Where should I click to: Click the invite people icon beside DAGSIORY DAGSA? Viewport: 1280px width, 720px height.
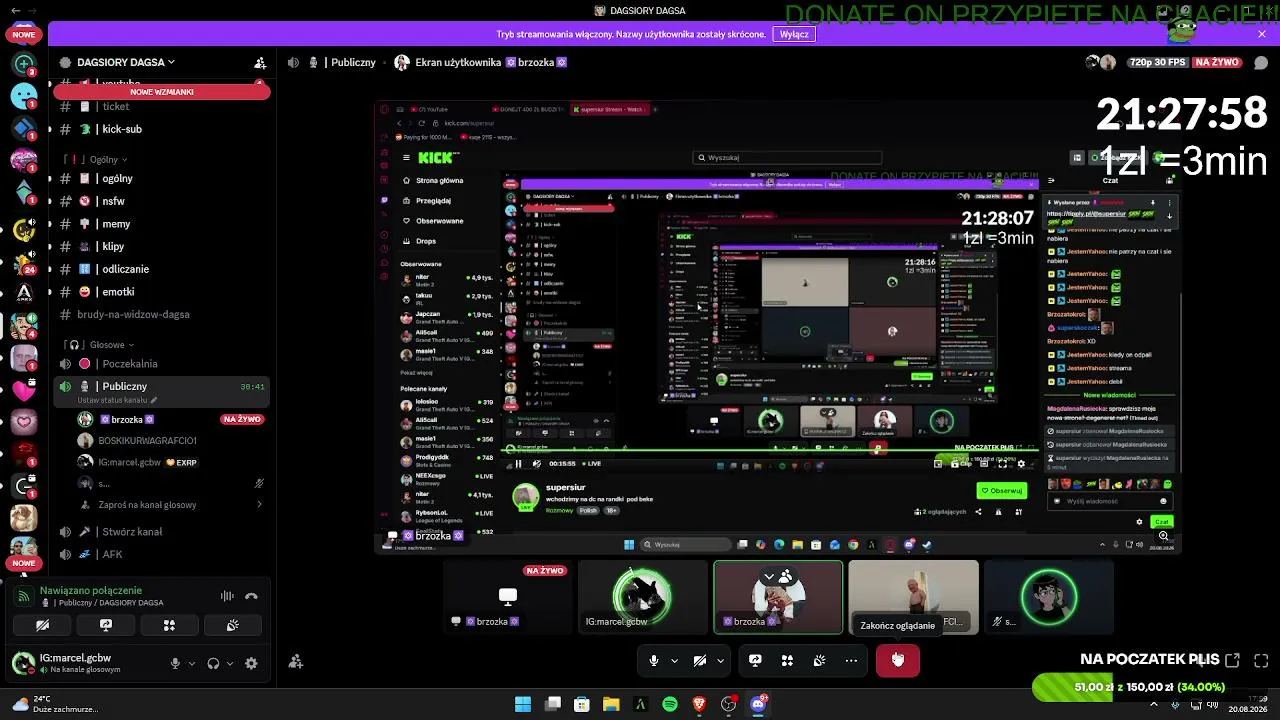coord(260,62)
